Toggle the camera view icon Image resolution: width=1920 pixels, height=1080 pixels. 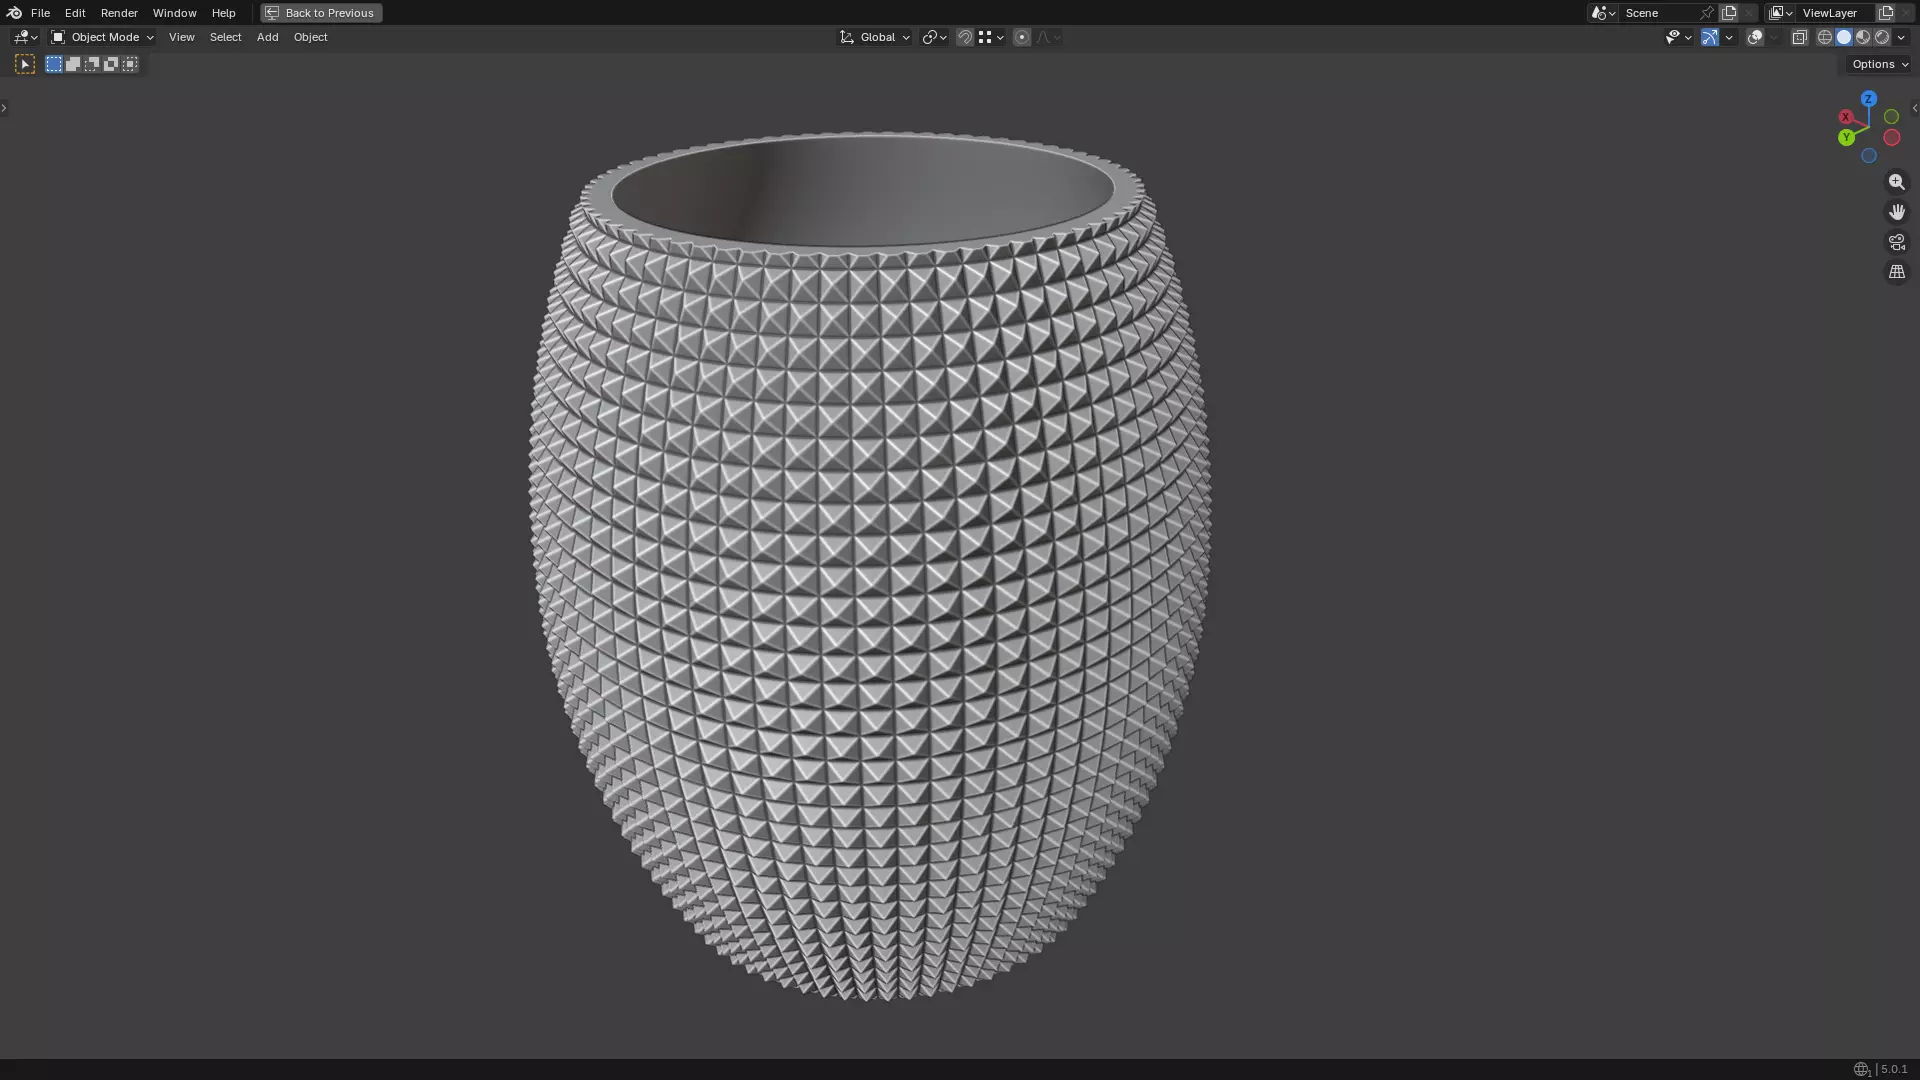click(1896, 242)
